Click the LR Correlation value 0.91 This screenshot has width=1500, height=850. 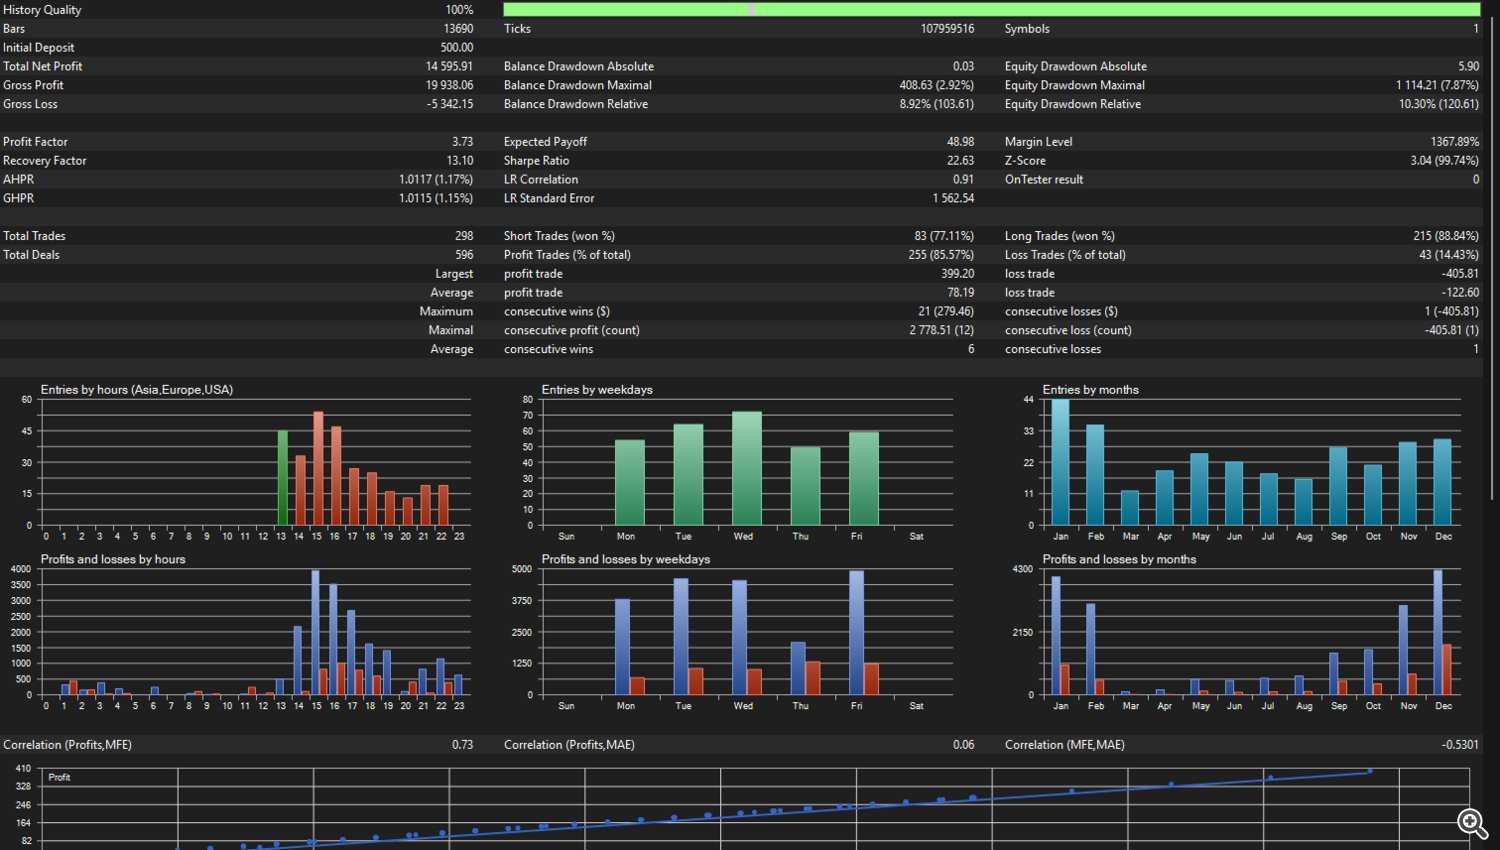(x=963, y=180)
